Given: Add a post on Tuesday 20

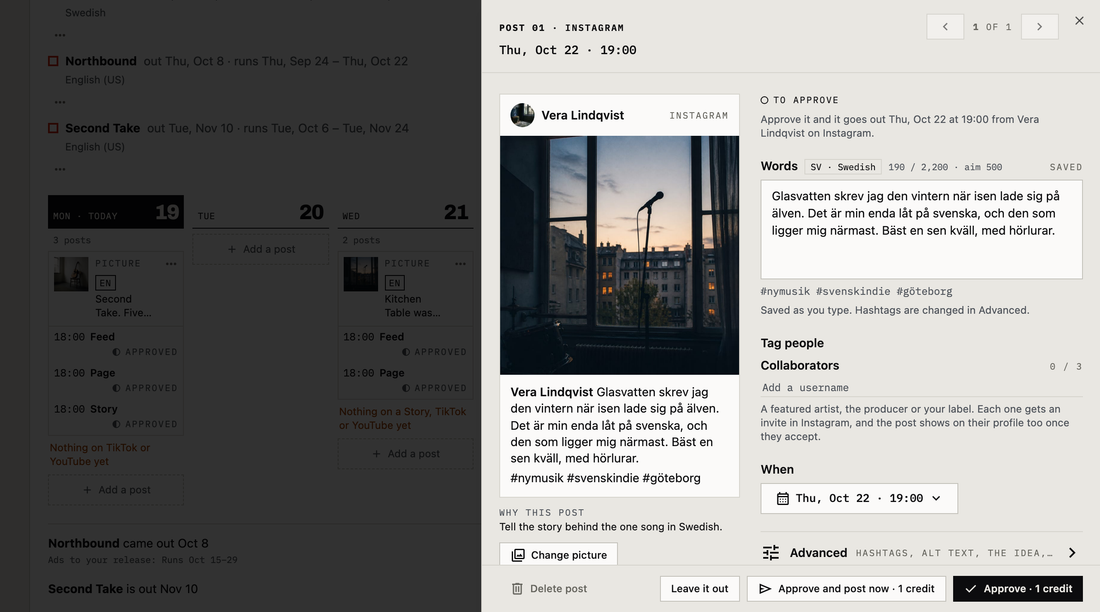Looking at the screenshot, I should coord(261,249).
